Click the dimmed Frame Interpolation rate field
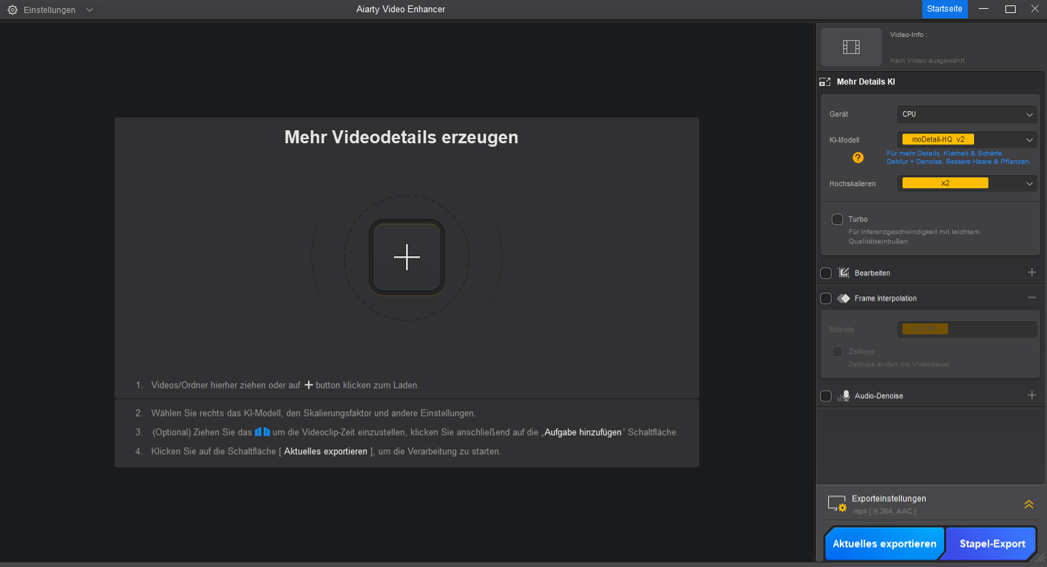 966,329
